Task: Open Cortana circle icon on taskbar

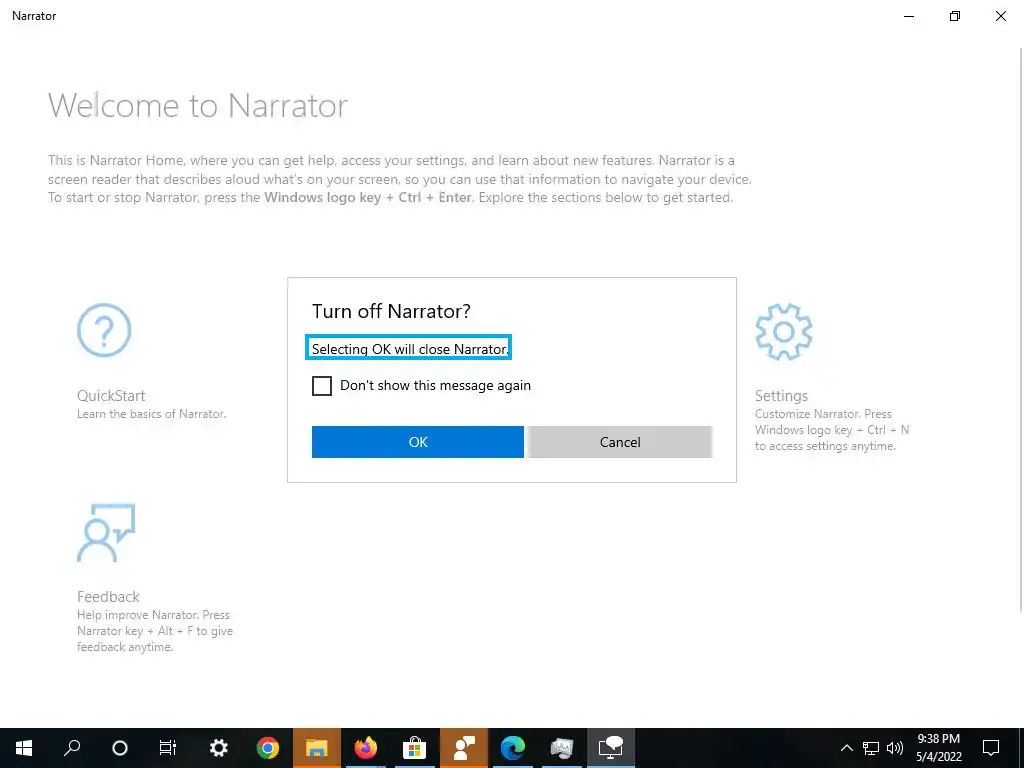Action: coord(120,748)
